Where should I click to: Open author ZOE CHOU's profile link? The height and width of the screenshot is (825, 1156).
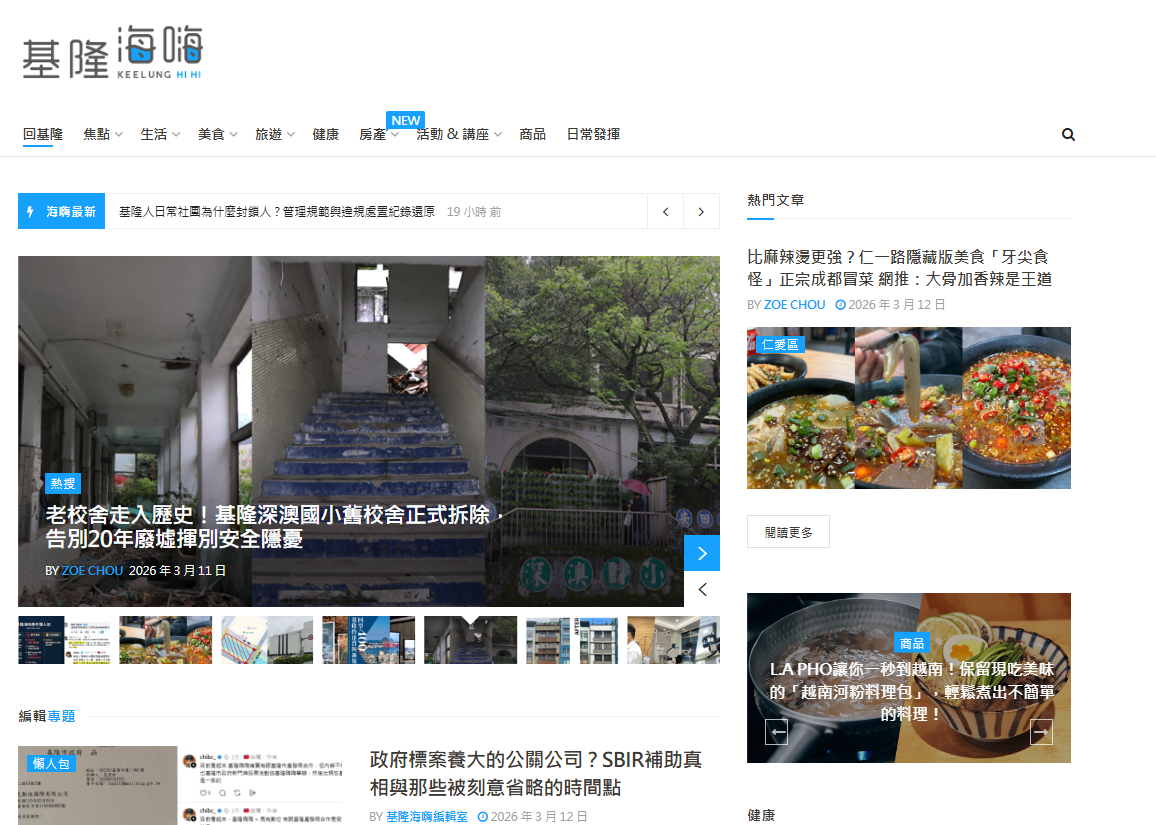pyautogui.click(x=795, y=304)
